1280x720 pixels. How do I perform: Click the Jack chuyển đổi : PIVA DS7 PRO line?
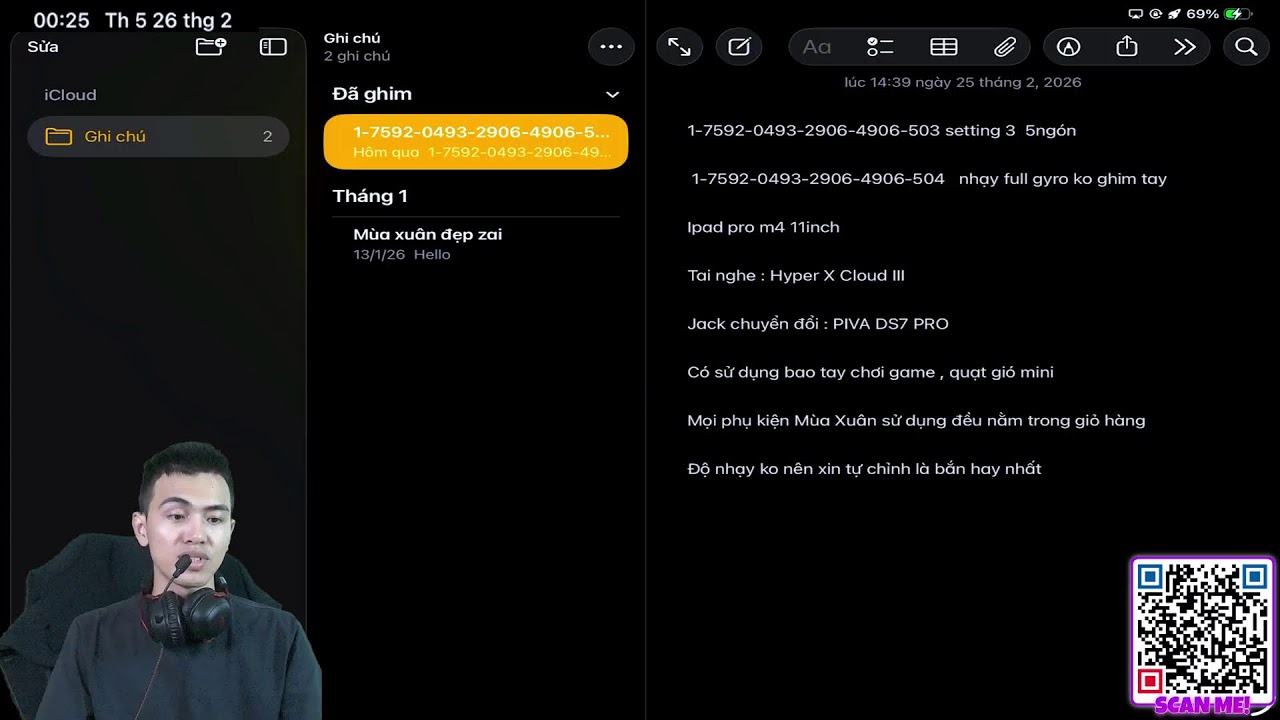(818, 324)
